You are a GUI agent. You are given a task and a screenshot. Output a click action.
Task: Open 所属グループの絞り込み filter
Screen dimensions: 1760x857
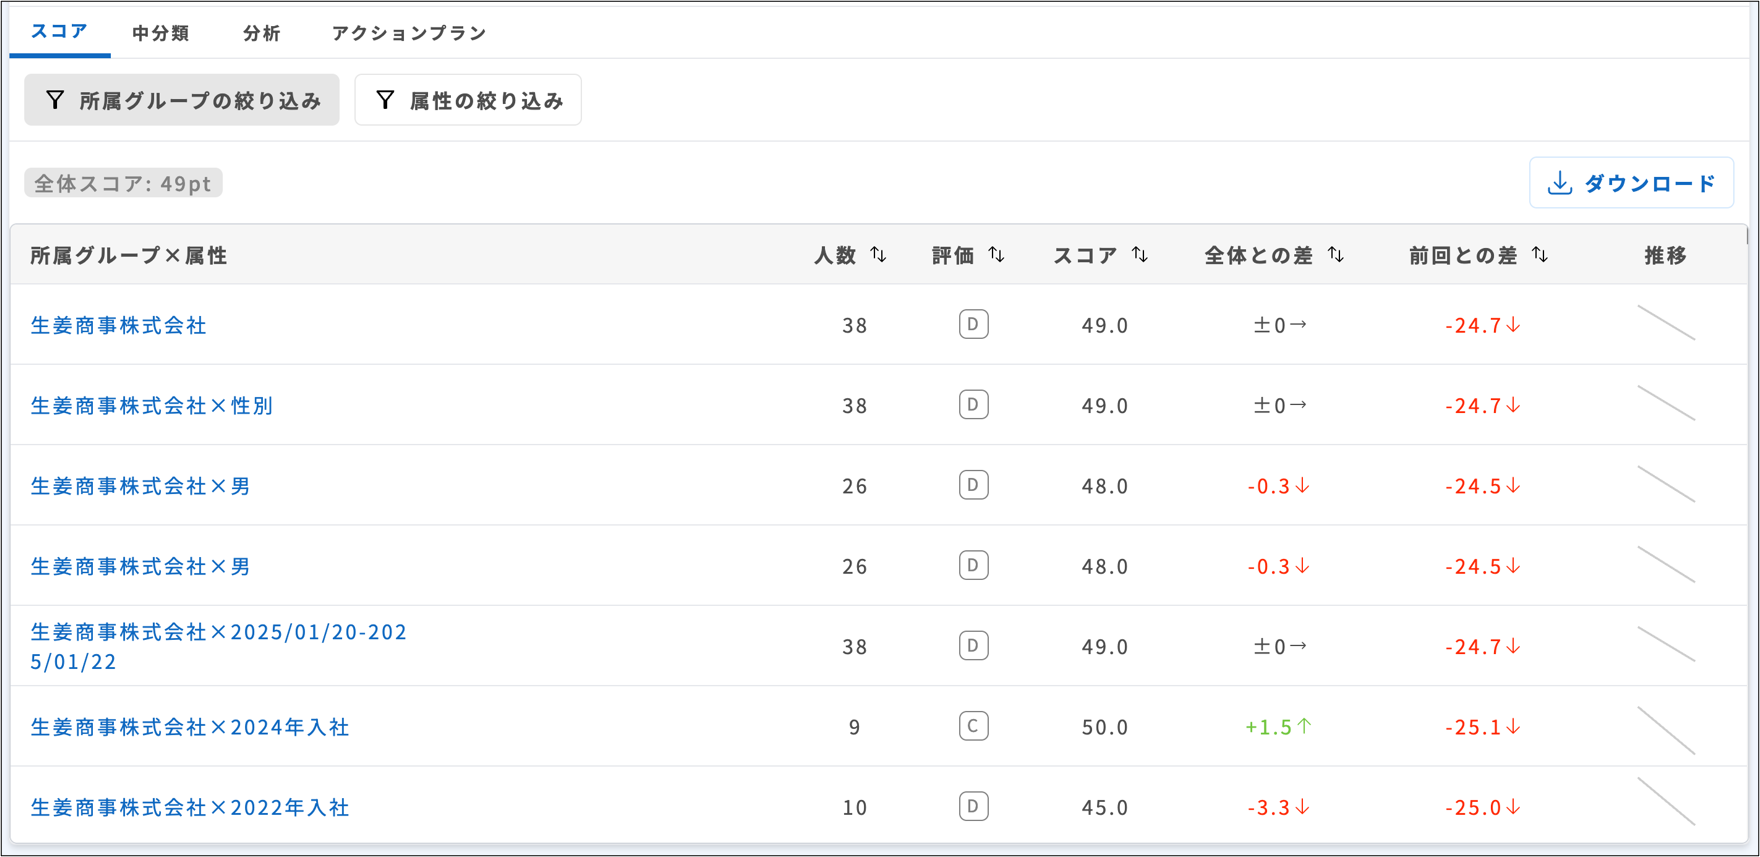[x=182, y=100]
